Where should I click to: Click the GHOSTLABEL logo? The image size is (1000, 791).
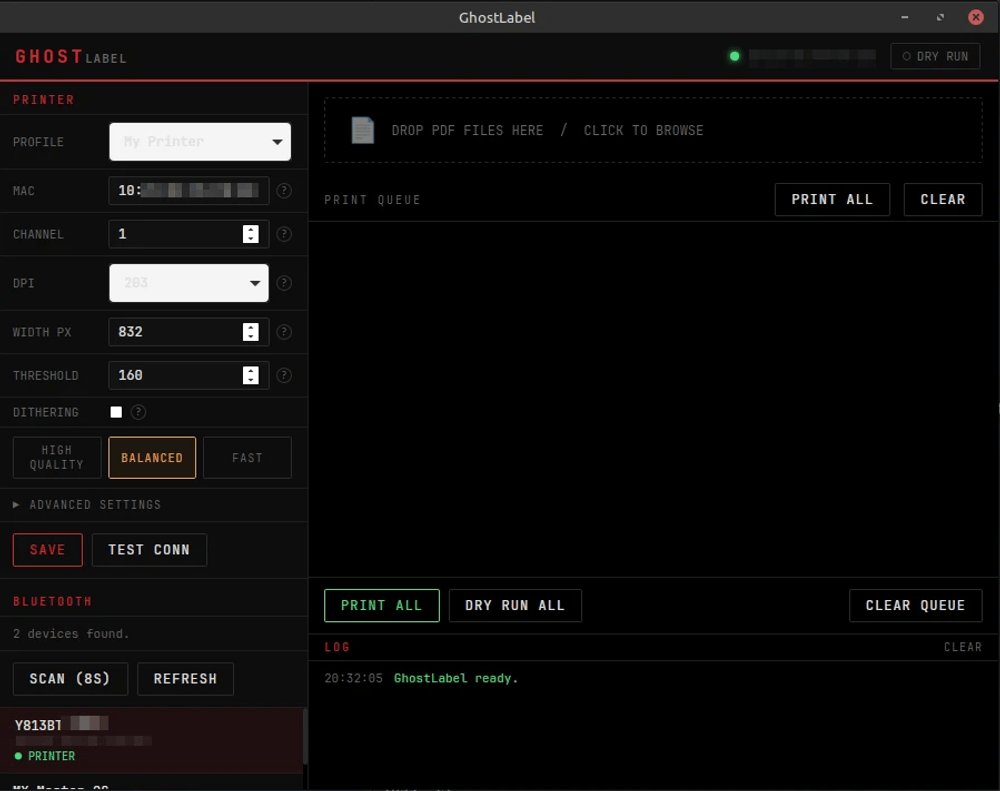click(71, 57)
